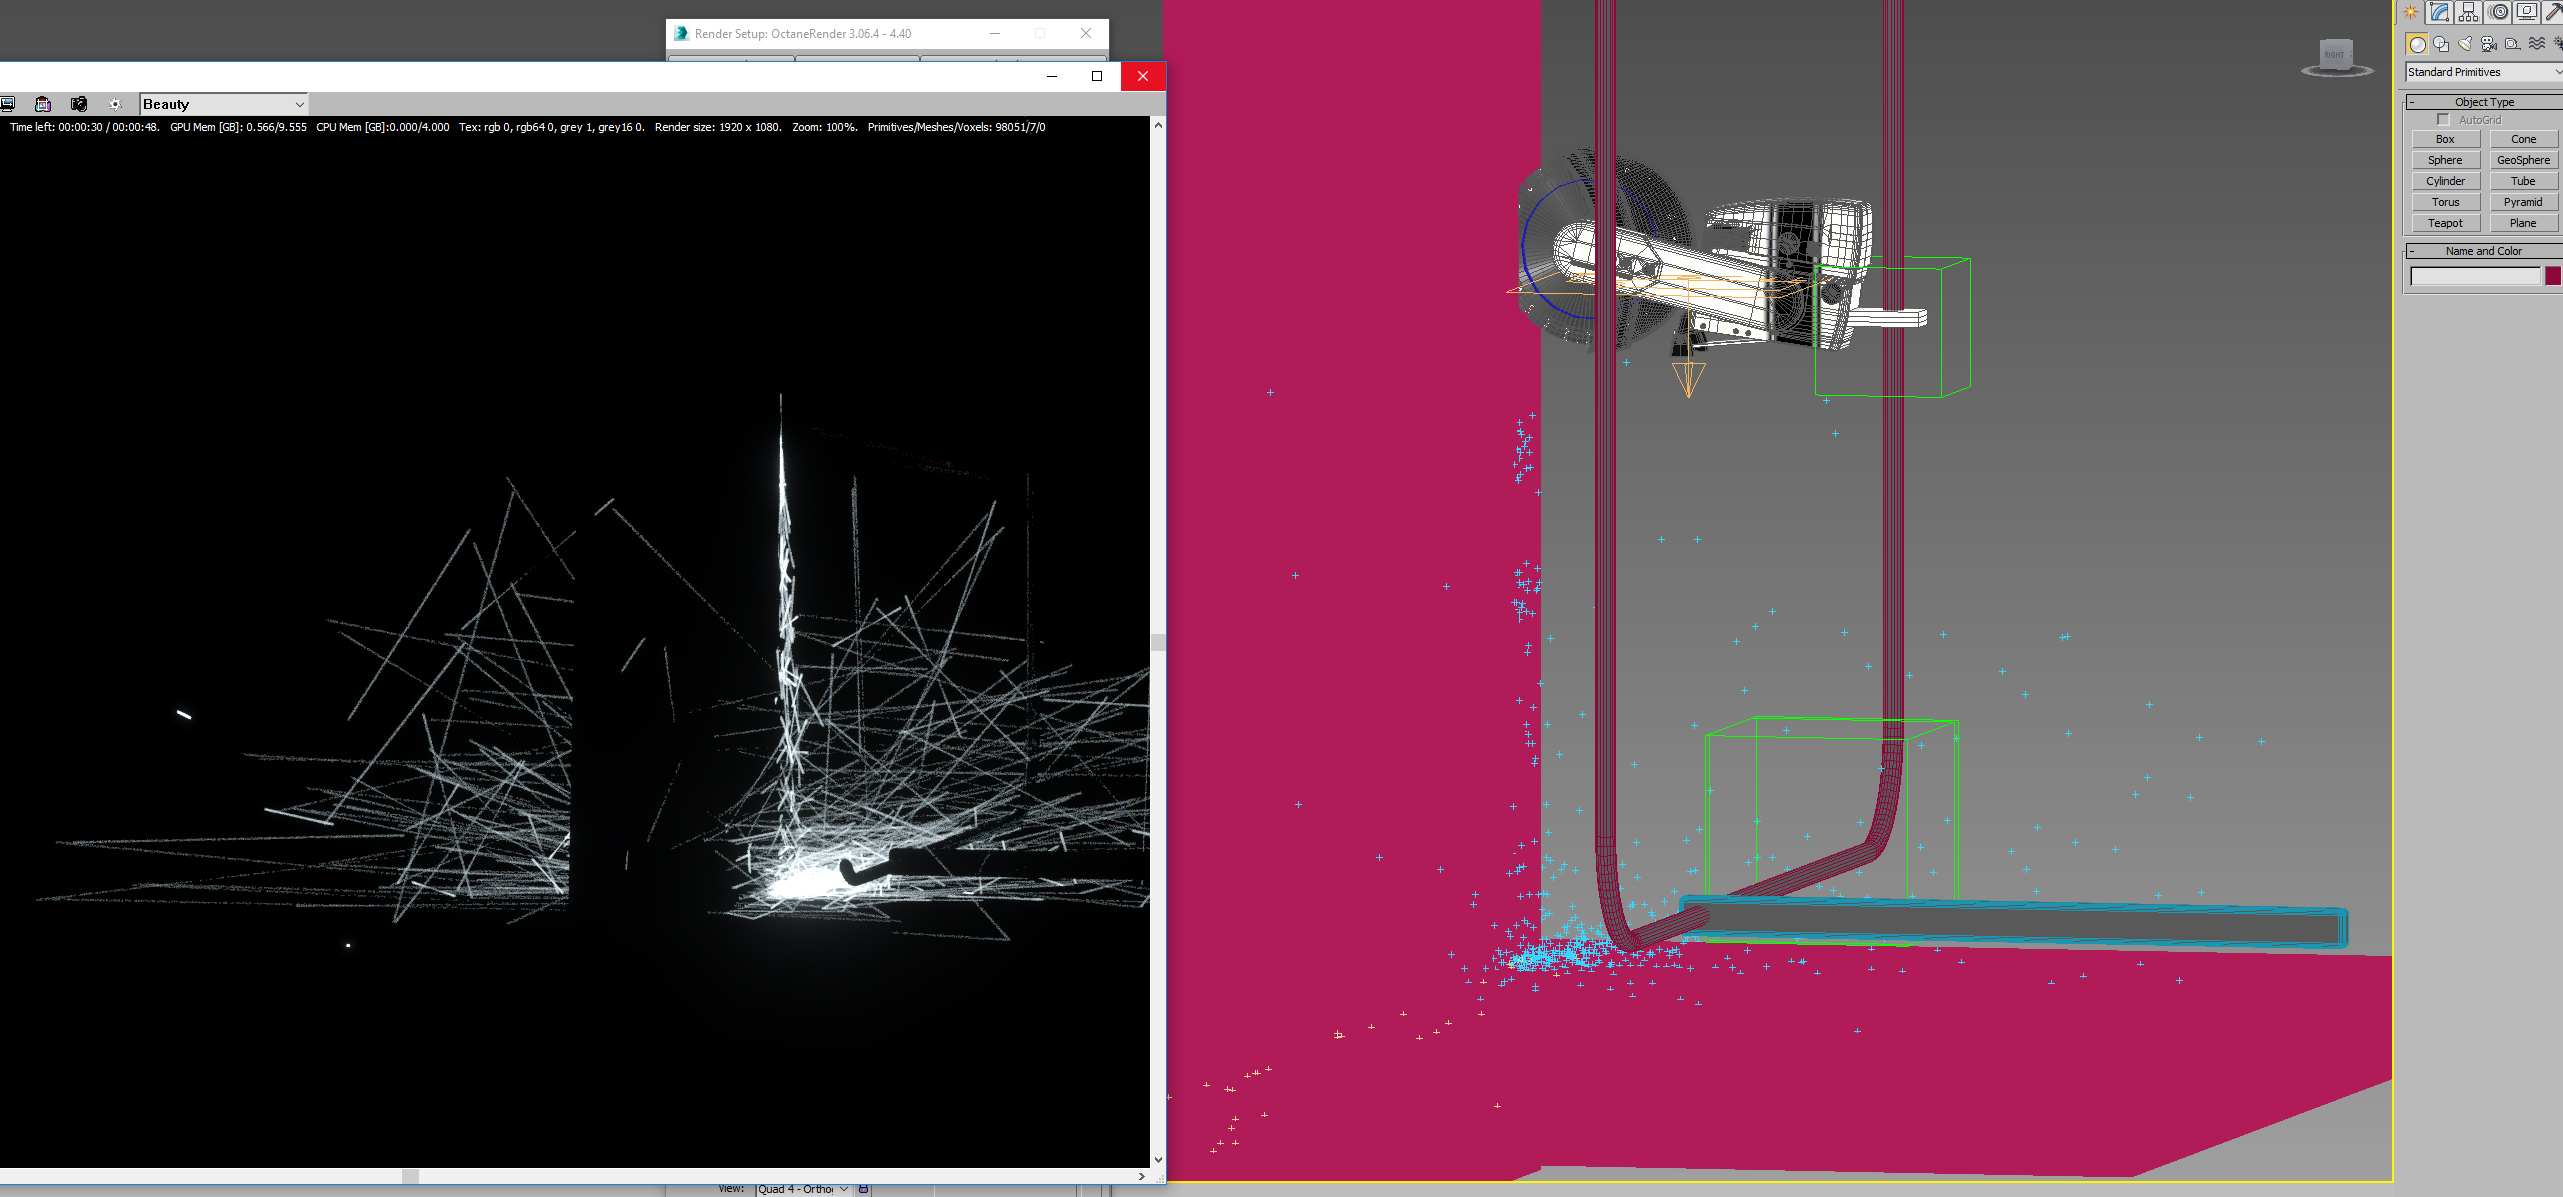2563x1197 pixels.
Task: Open the Motion command panel tab
Action: [x=2499, y=12]
